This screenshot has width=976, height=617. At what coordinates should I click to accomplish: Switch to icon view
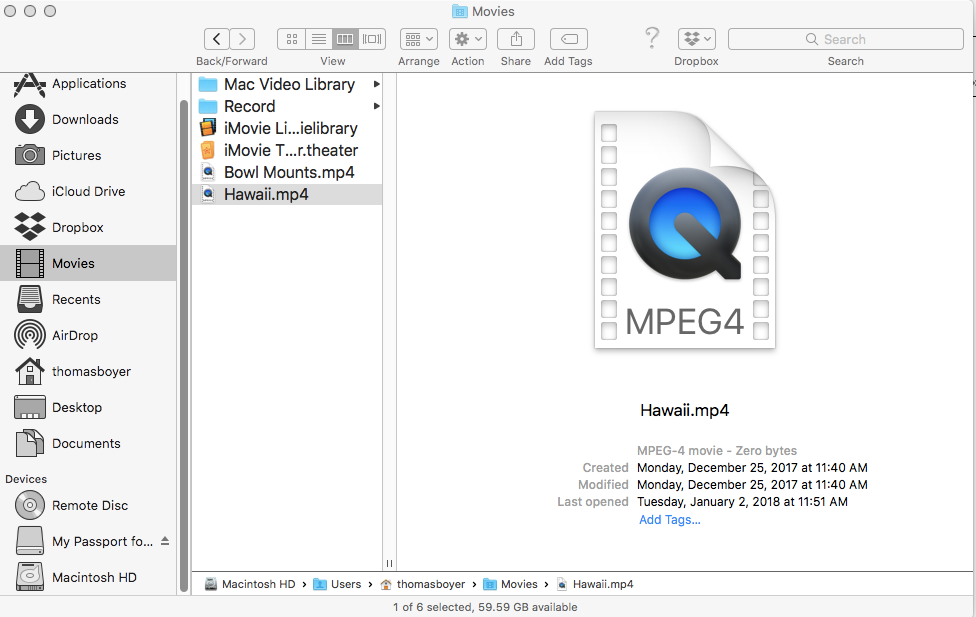pos(291,39)
